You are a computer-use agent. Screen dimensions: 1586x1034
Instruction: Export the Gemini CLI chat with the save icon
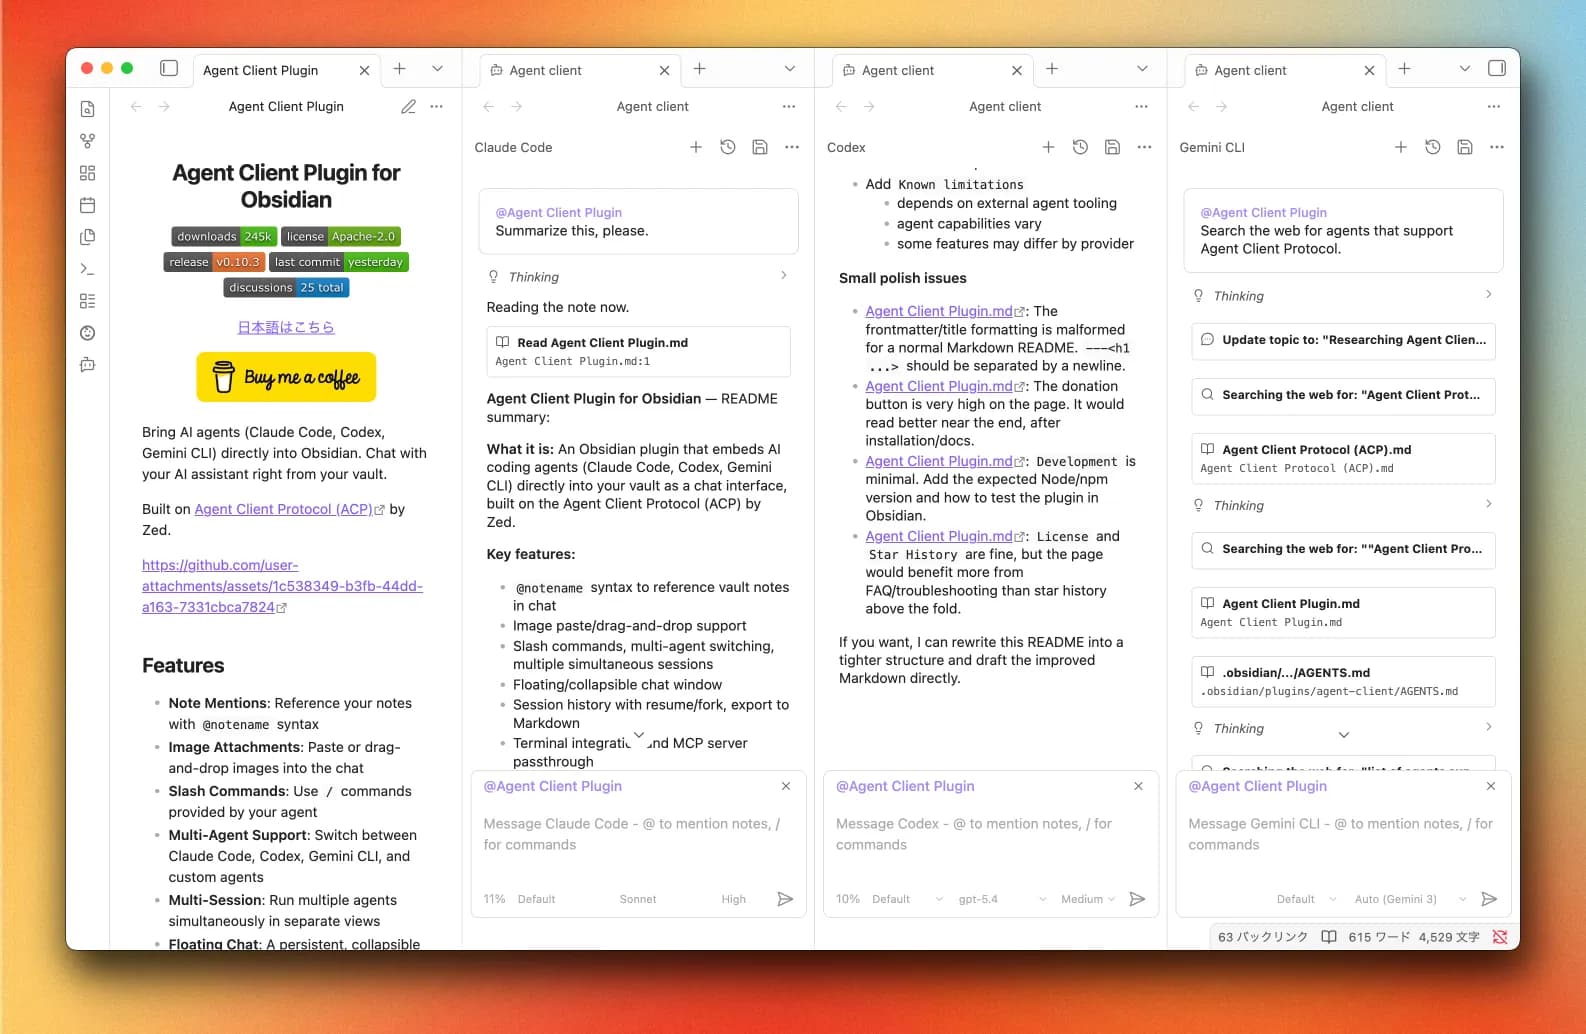1465,147
